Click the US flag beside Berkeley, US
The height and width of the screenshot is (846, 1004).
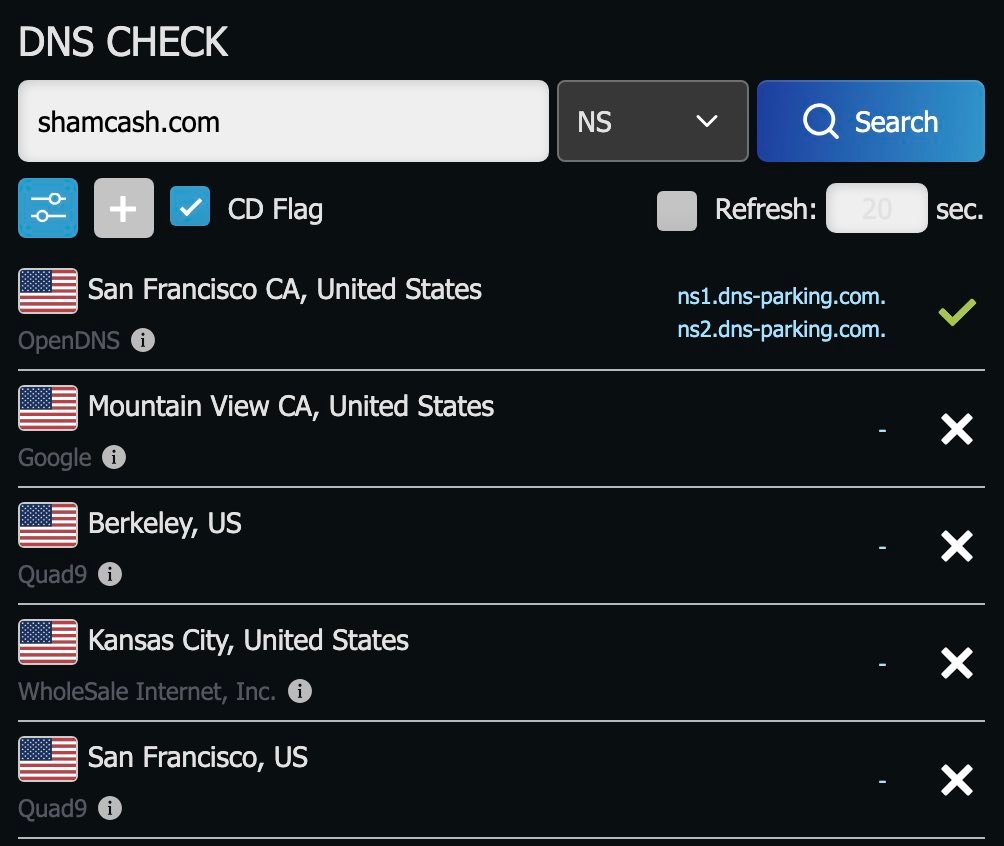click(x=48, y=525)
